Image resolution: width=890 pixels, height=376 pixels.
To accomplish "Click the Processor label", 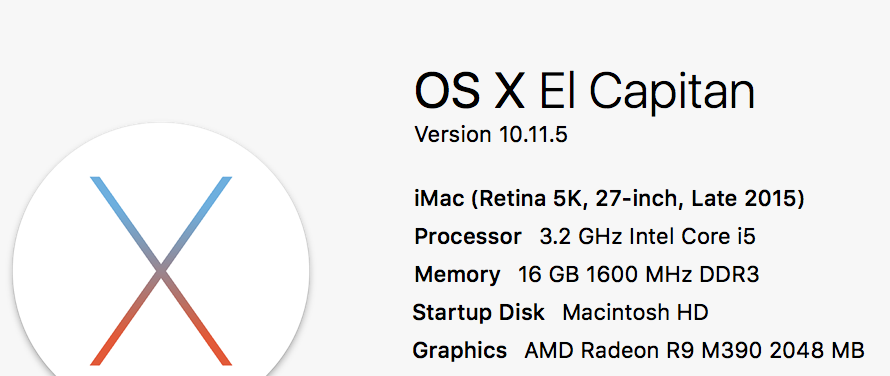I will (468, 236).
